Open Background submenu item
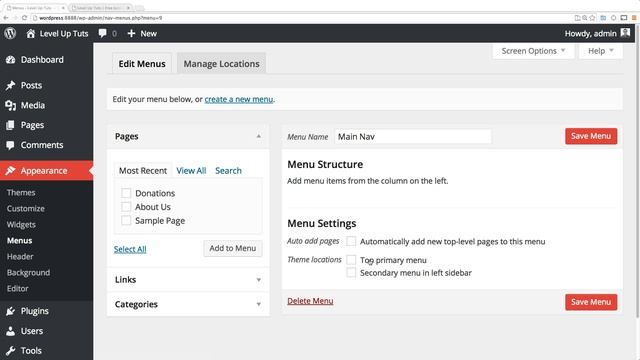The height and width of the screenshot is (360, 640). coord(28,272)
